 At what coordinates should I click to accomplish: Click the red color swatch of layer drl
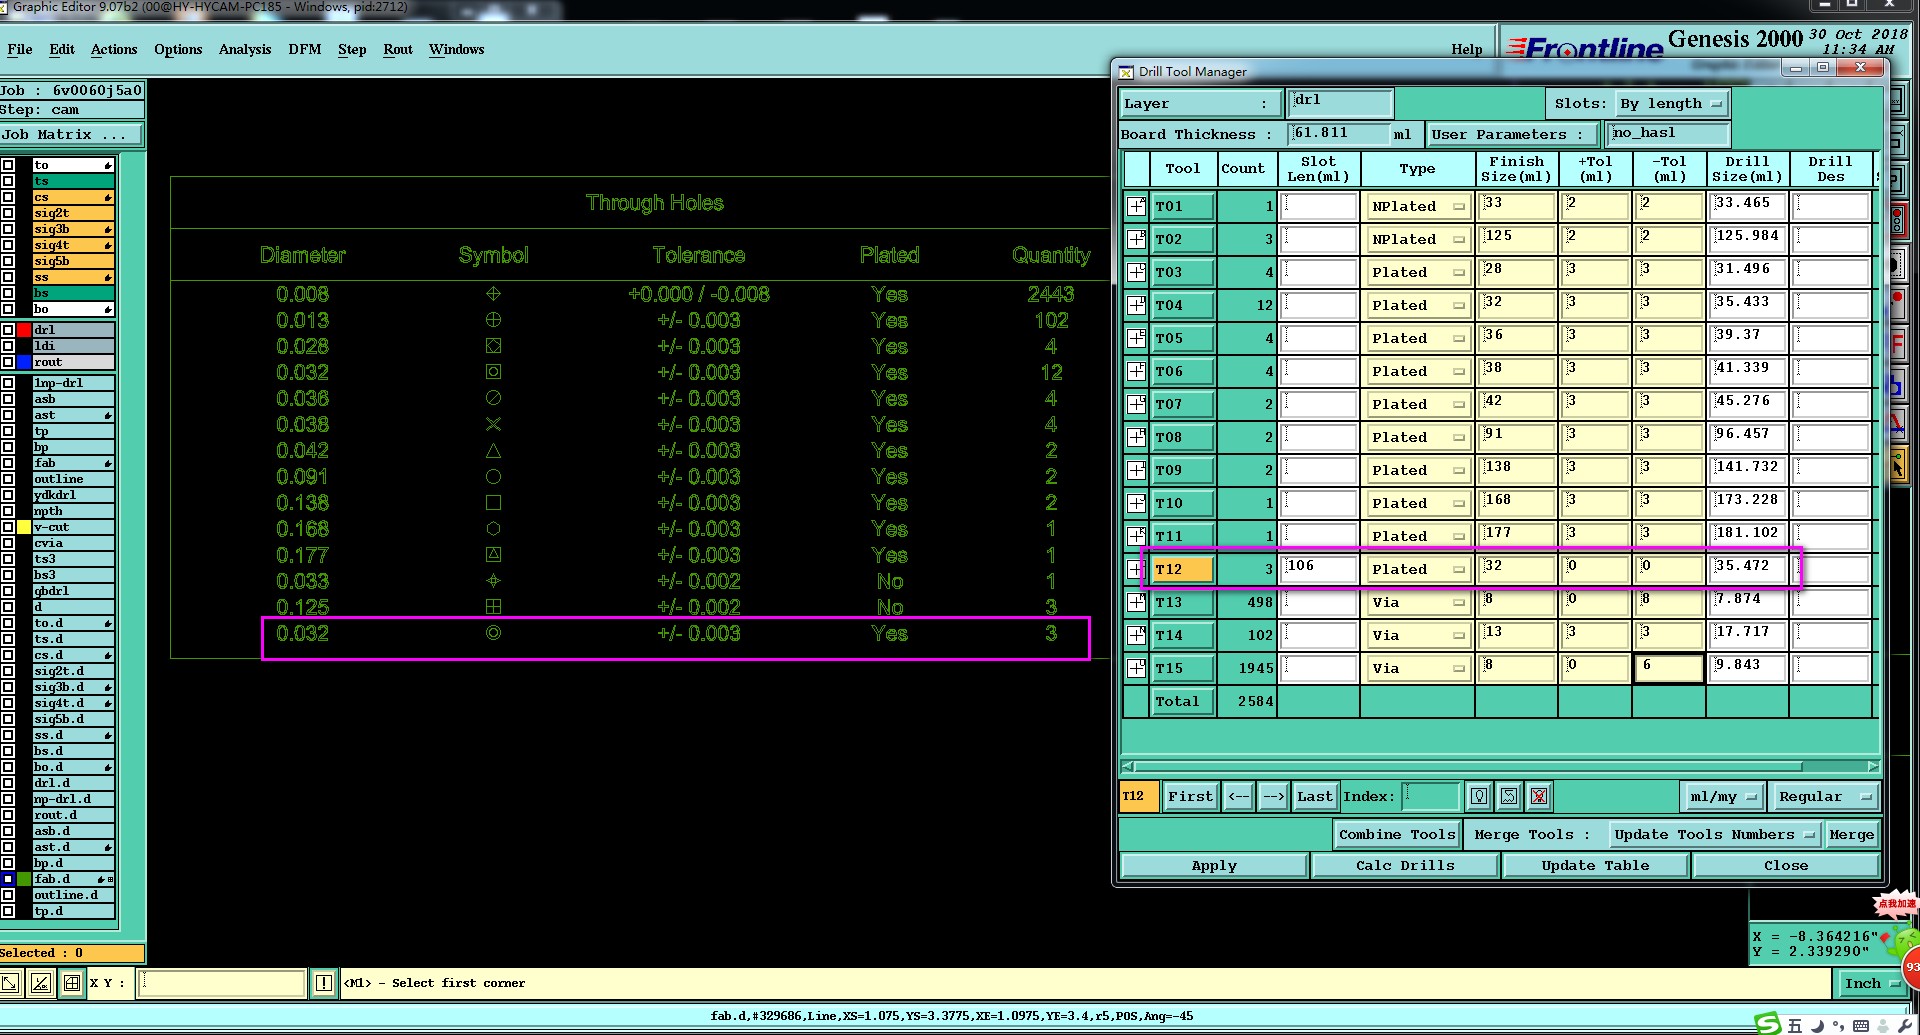24,330
